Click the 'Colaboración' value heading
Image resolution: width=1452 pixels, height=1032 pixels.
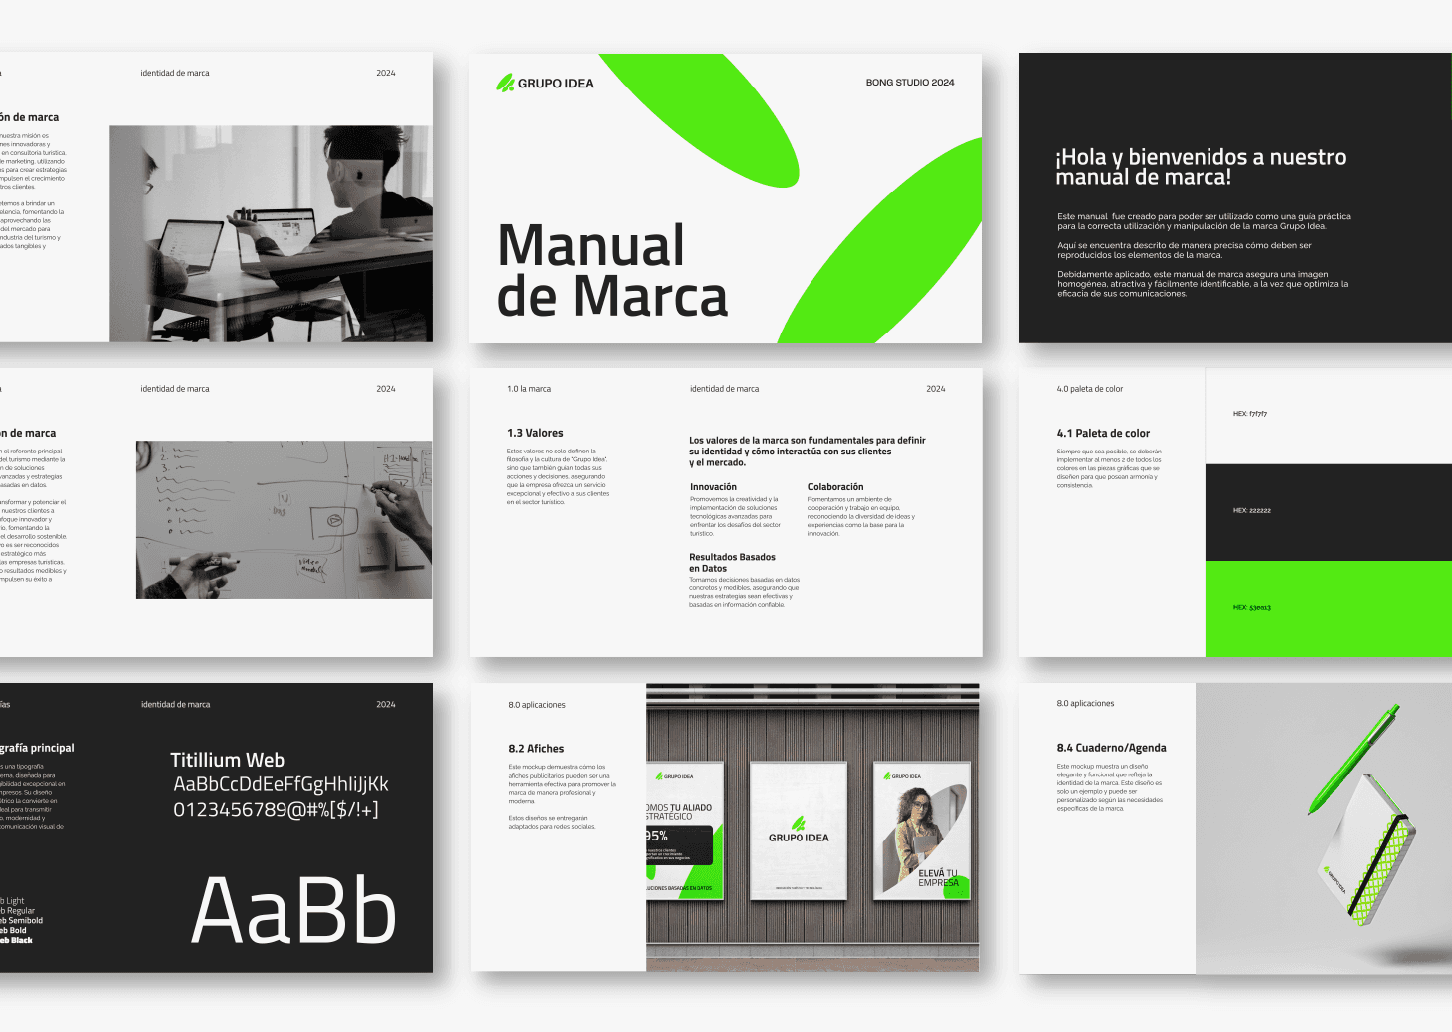[835, 487]
